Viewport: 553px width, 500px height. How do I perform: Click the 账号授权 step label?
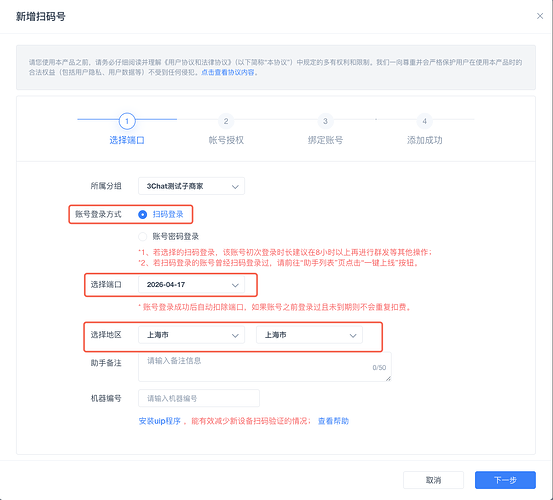[226, 140]
